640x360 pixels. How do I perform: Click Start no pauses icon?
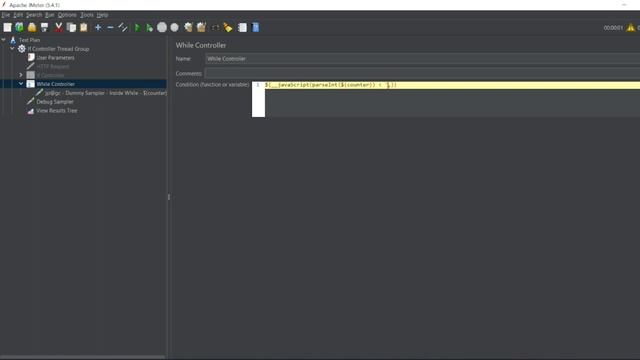coord(149,27)
